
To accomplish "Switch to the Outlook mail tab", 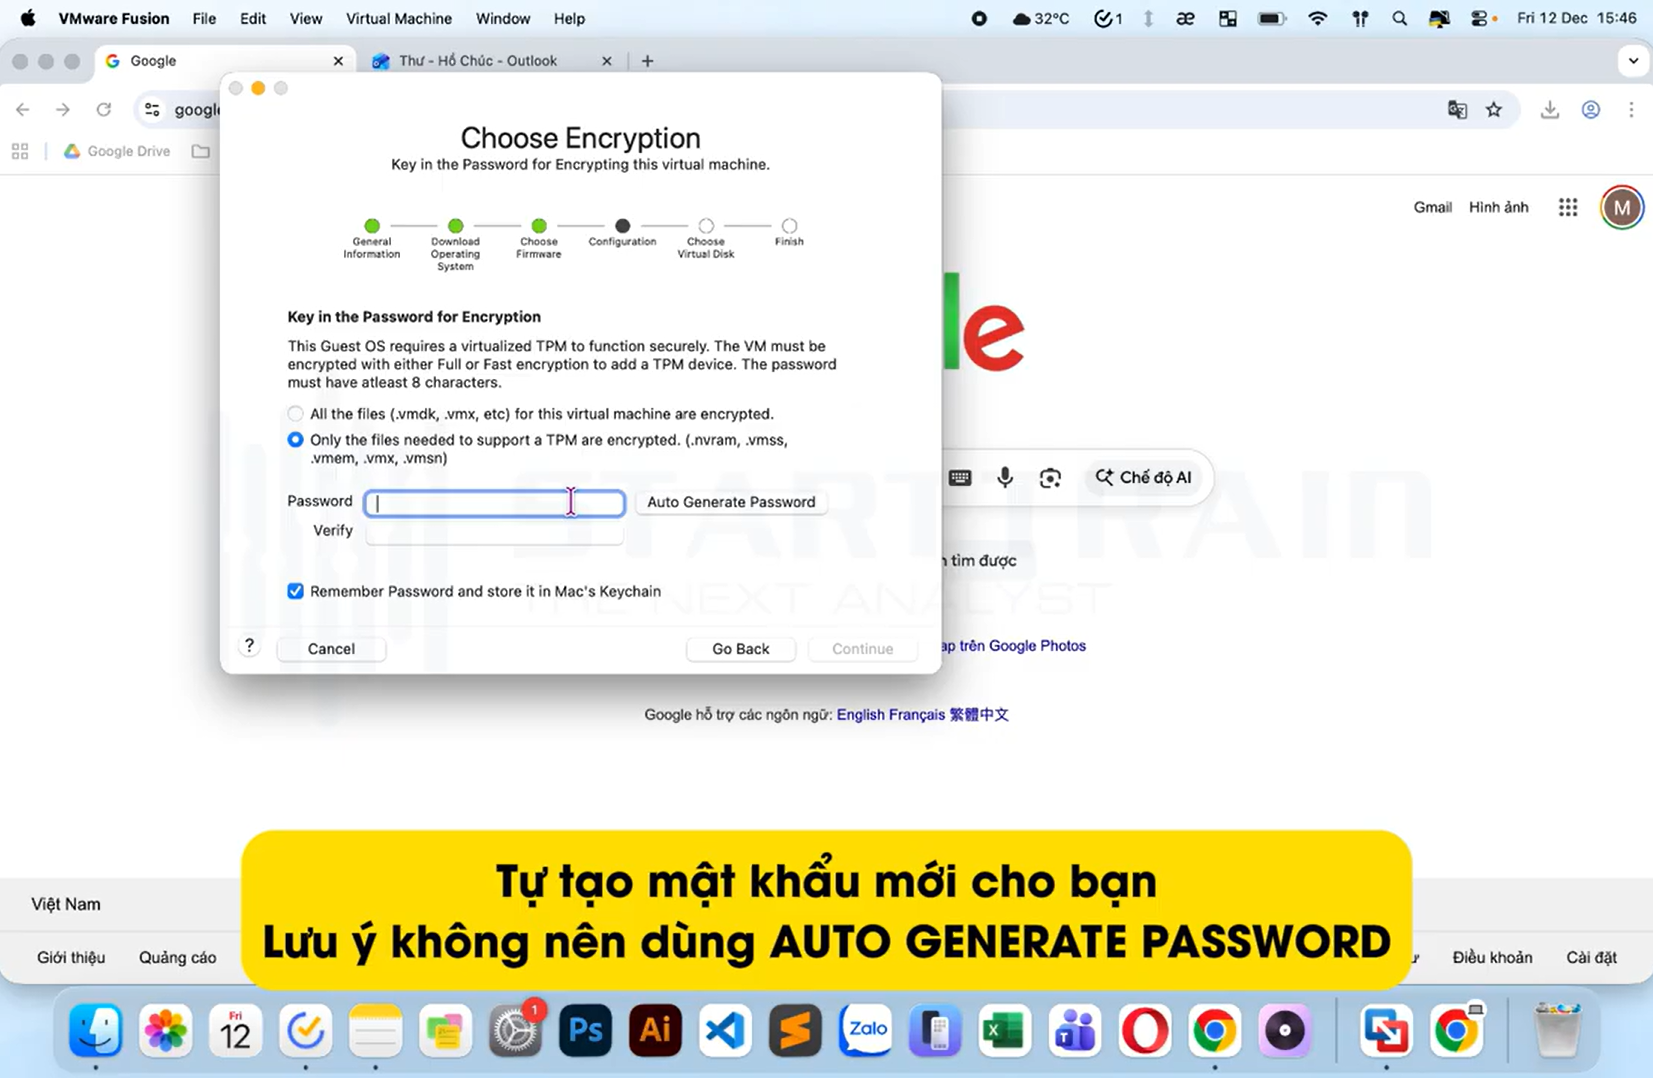I will click(478, 60).
